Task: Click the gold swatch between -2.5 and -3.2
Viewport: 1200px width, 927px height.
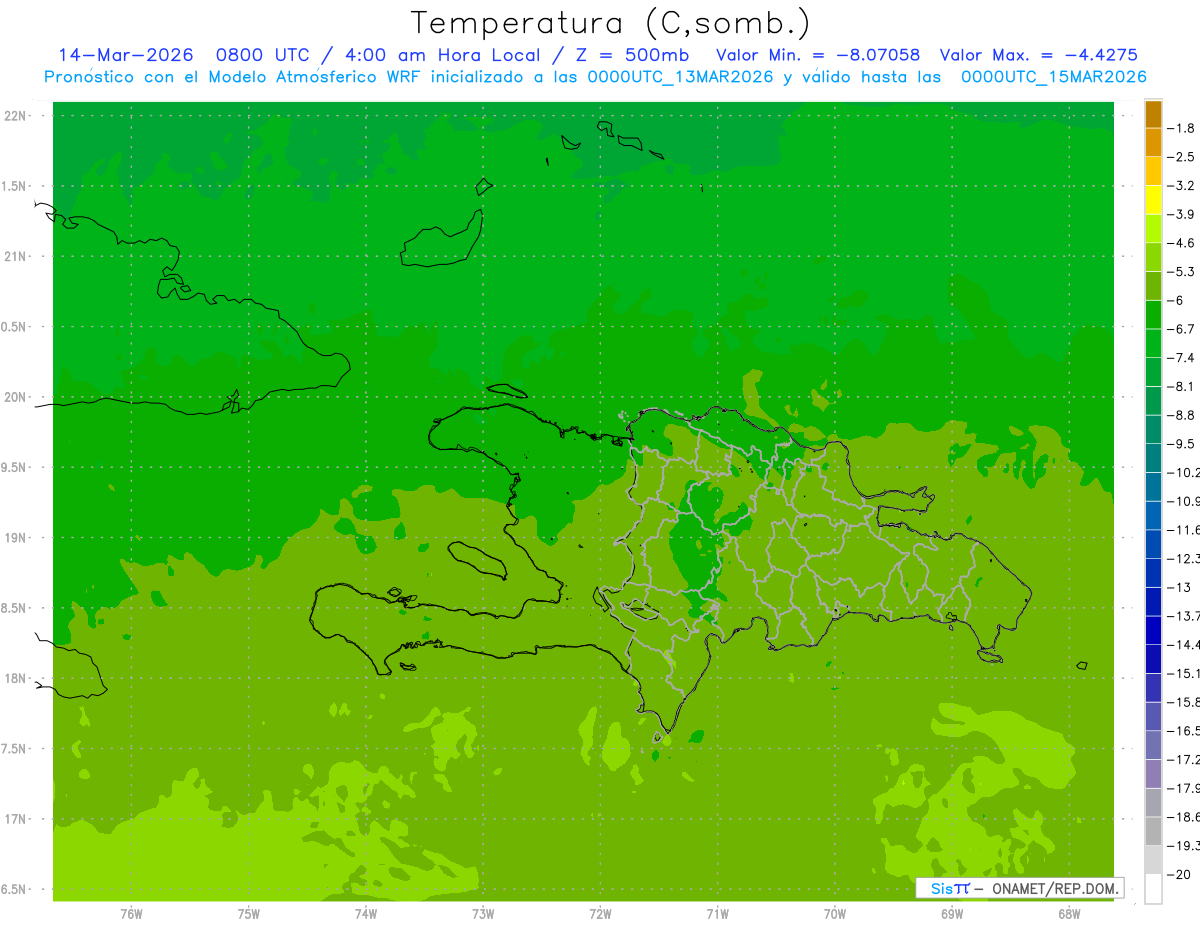Action: coord(1153,171)
